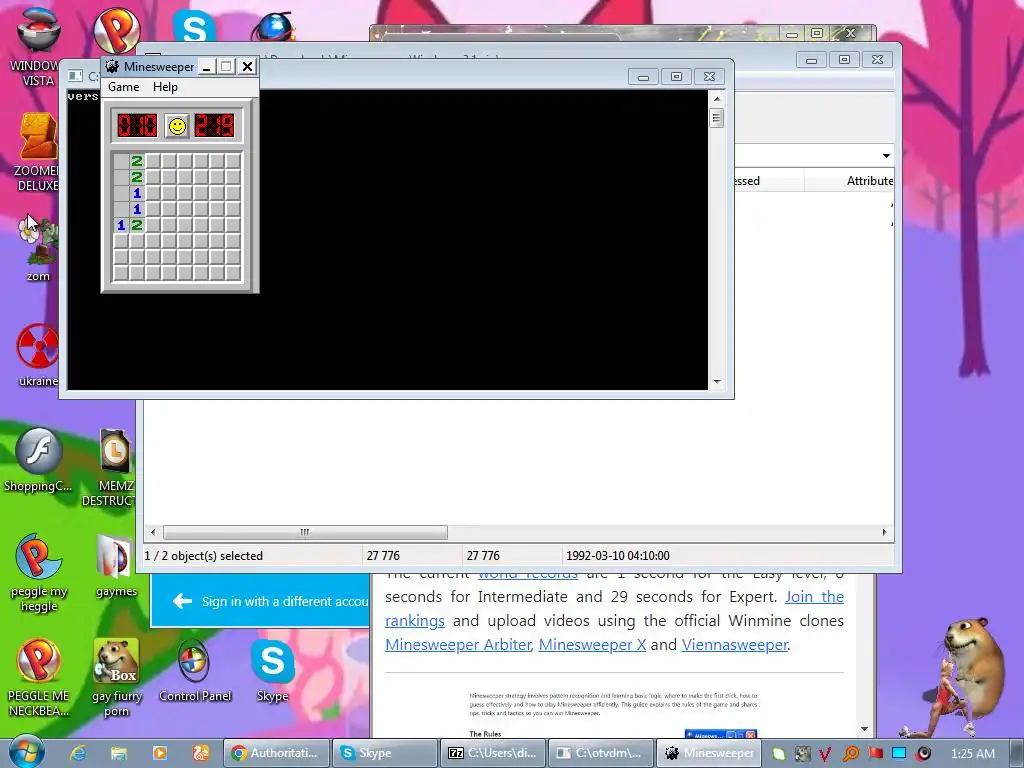1024x768 pixels.
Task: Click the taskbar clock showing 1:25 AM
Action: point(972,754)
